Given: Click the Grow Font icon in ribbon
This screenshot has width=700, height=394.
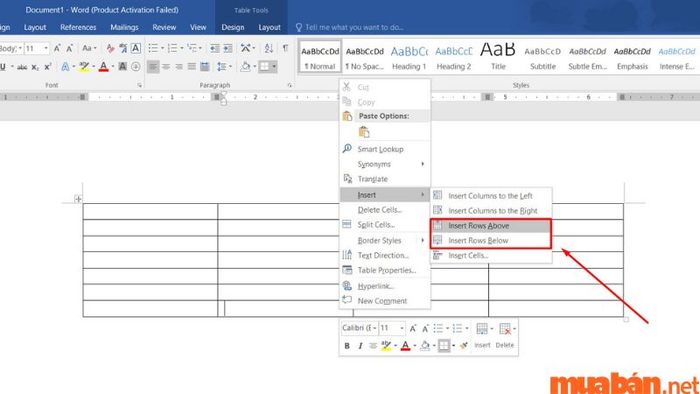Looking at the screenshot, I should (x=57, y=48).
